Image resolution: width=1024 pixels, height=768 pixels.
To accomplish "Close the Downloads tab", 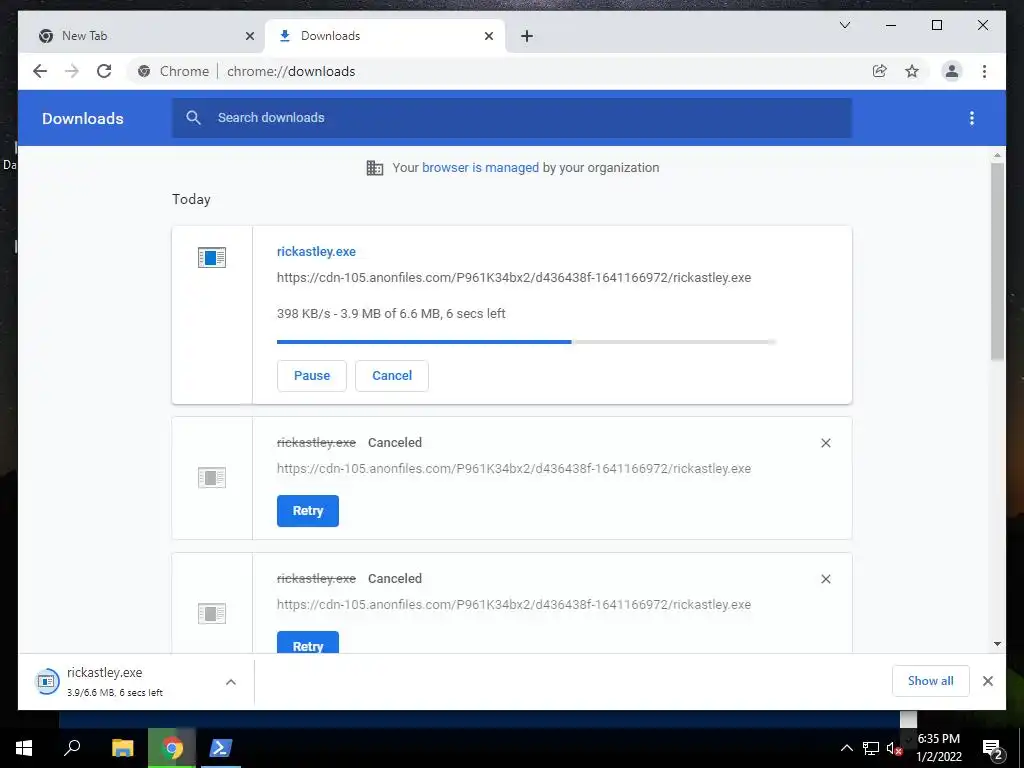I will point(488,36).
